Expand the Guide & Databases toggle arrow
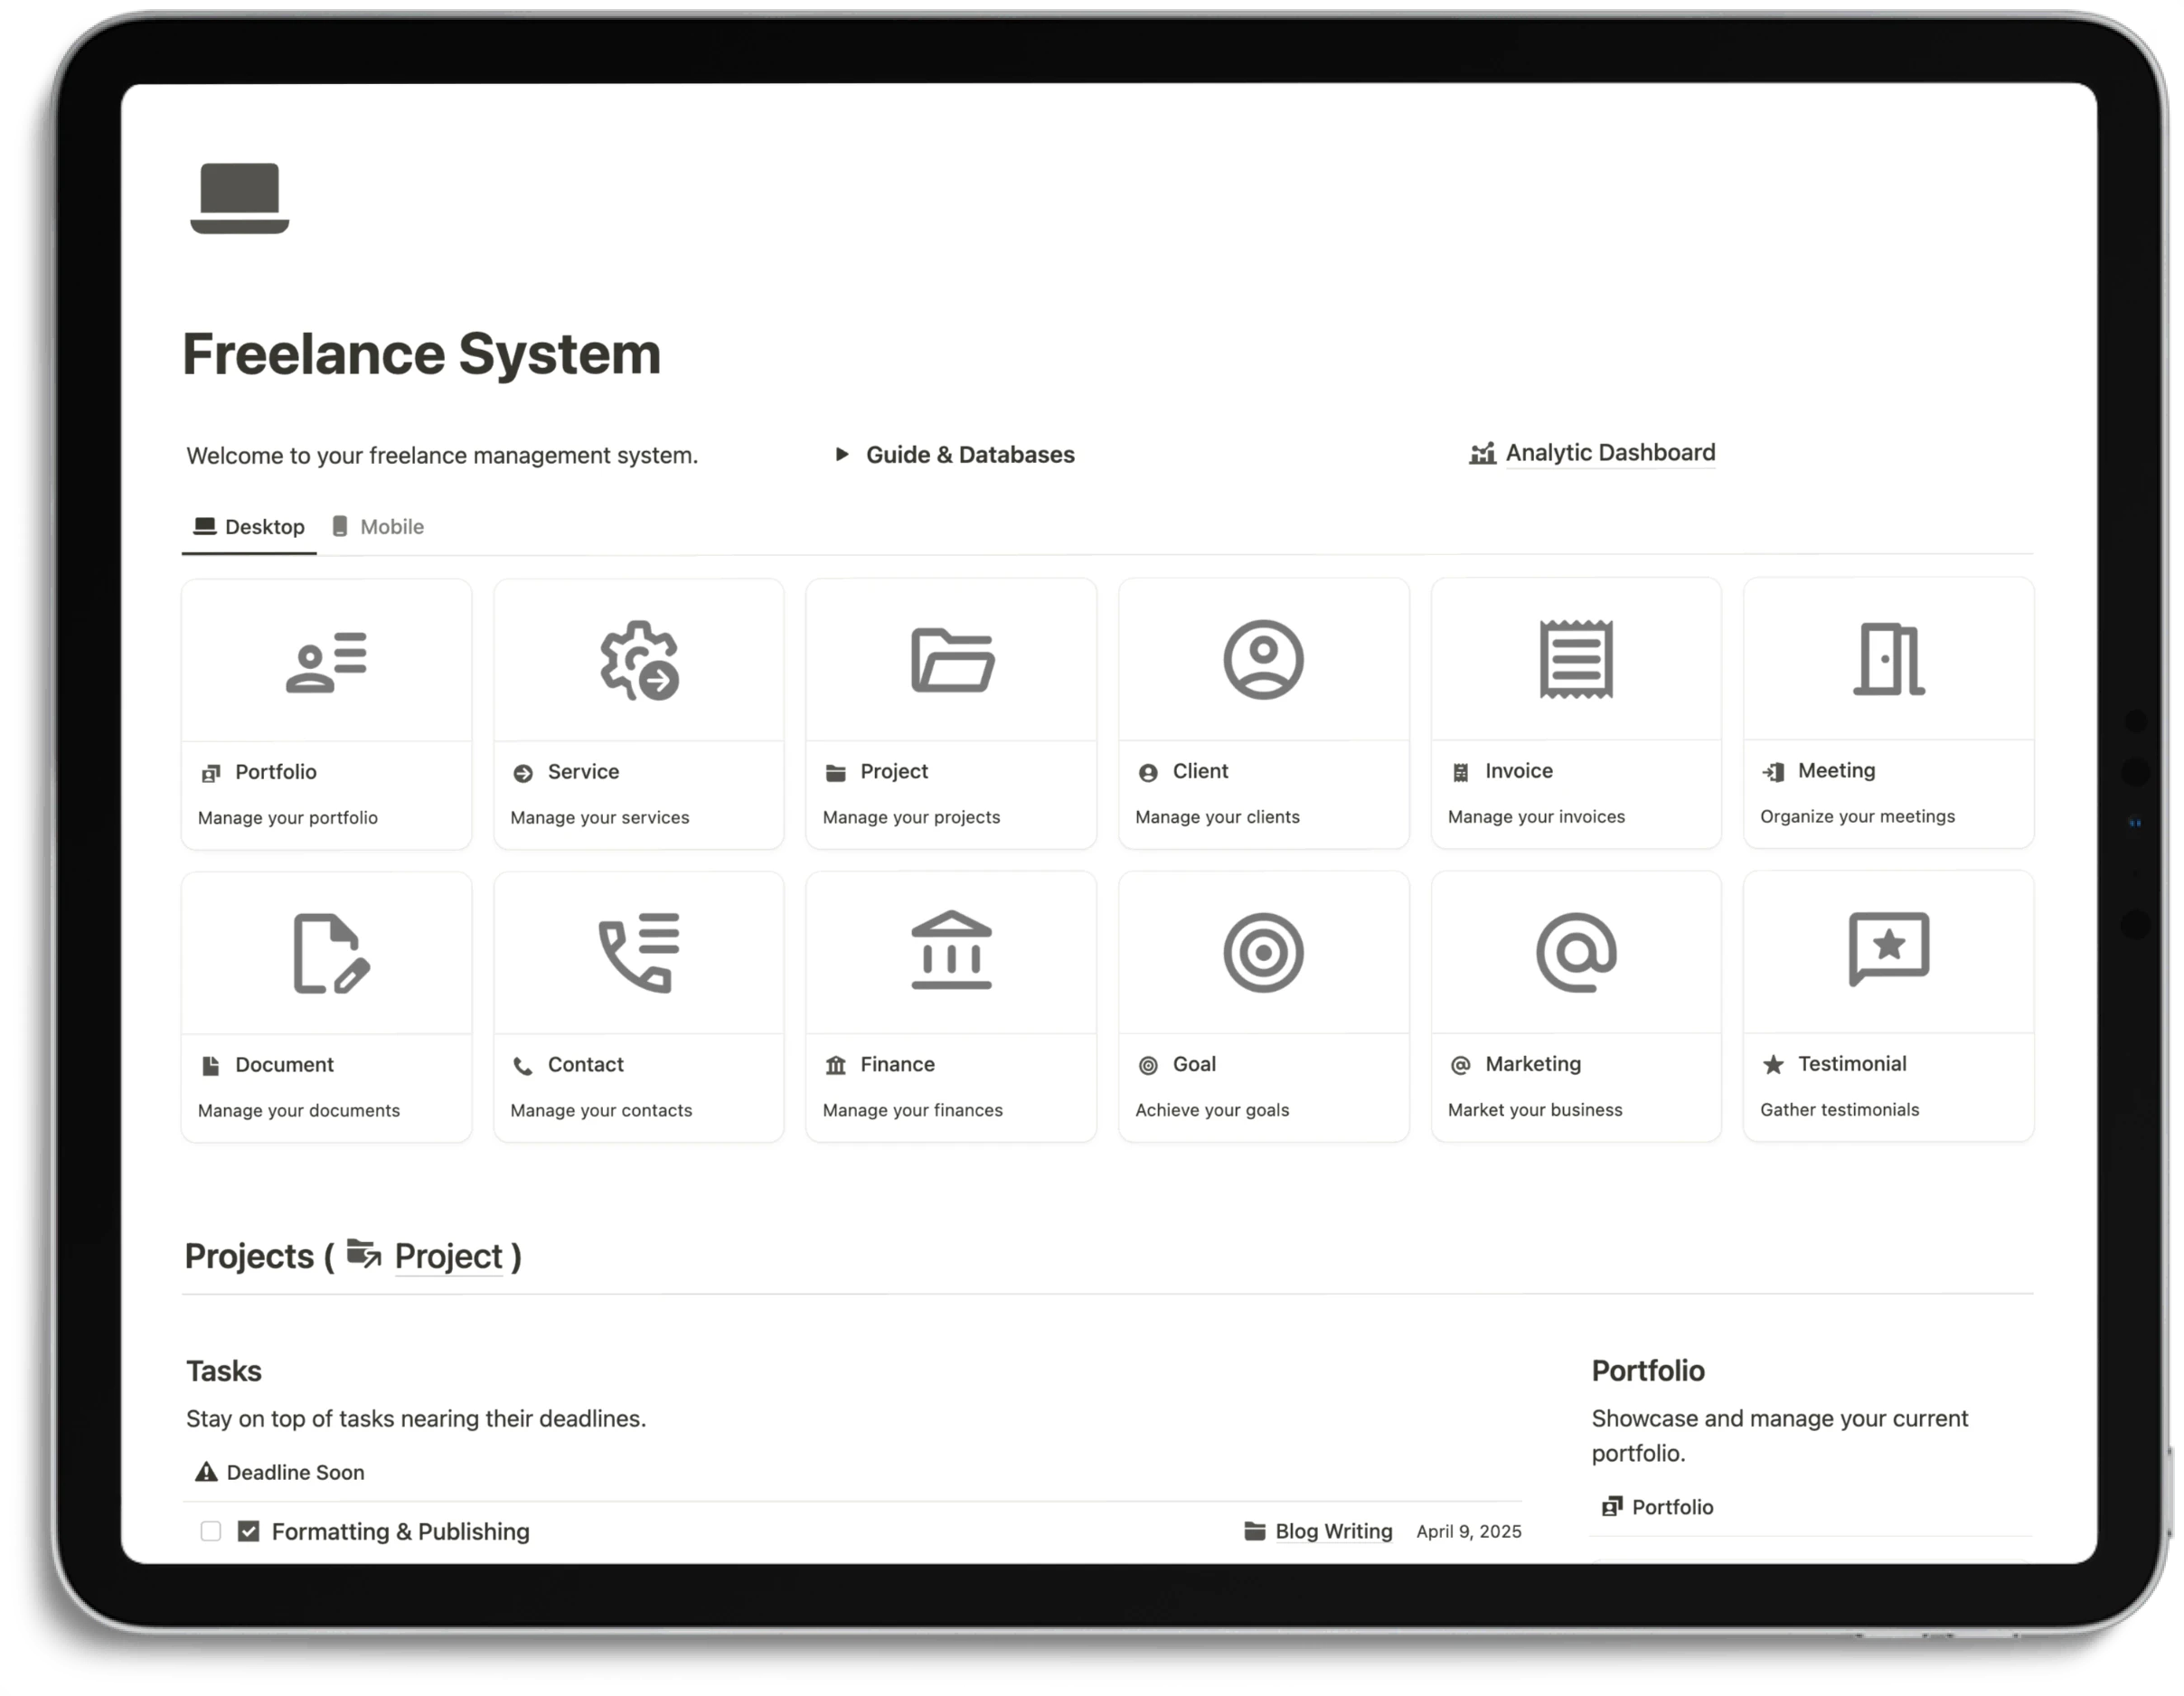 pyautogui.click(x=842, y=454)
